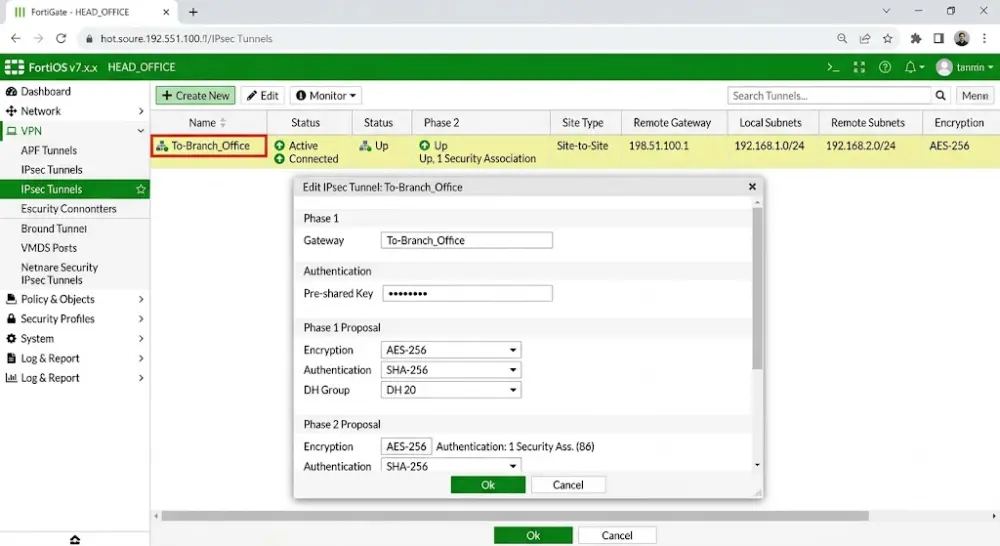The width and height of the screenshot is (1000, 546).
Task: Click the Phase 2 Up status icon
Action: 424,145
